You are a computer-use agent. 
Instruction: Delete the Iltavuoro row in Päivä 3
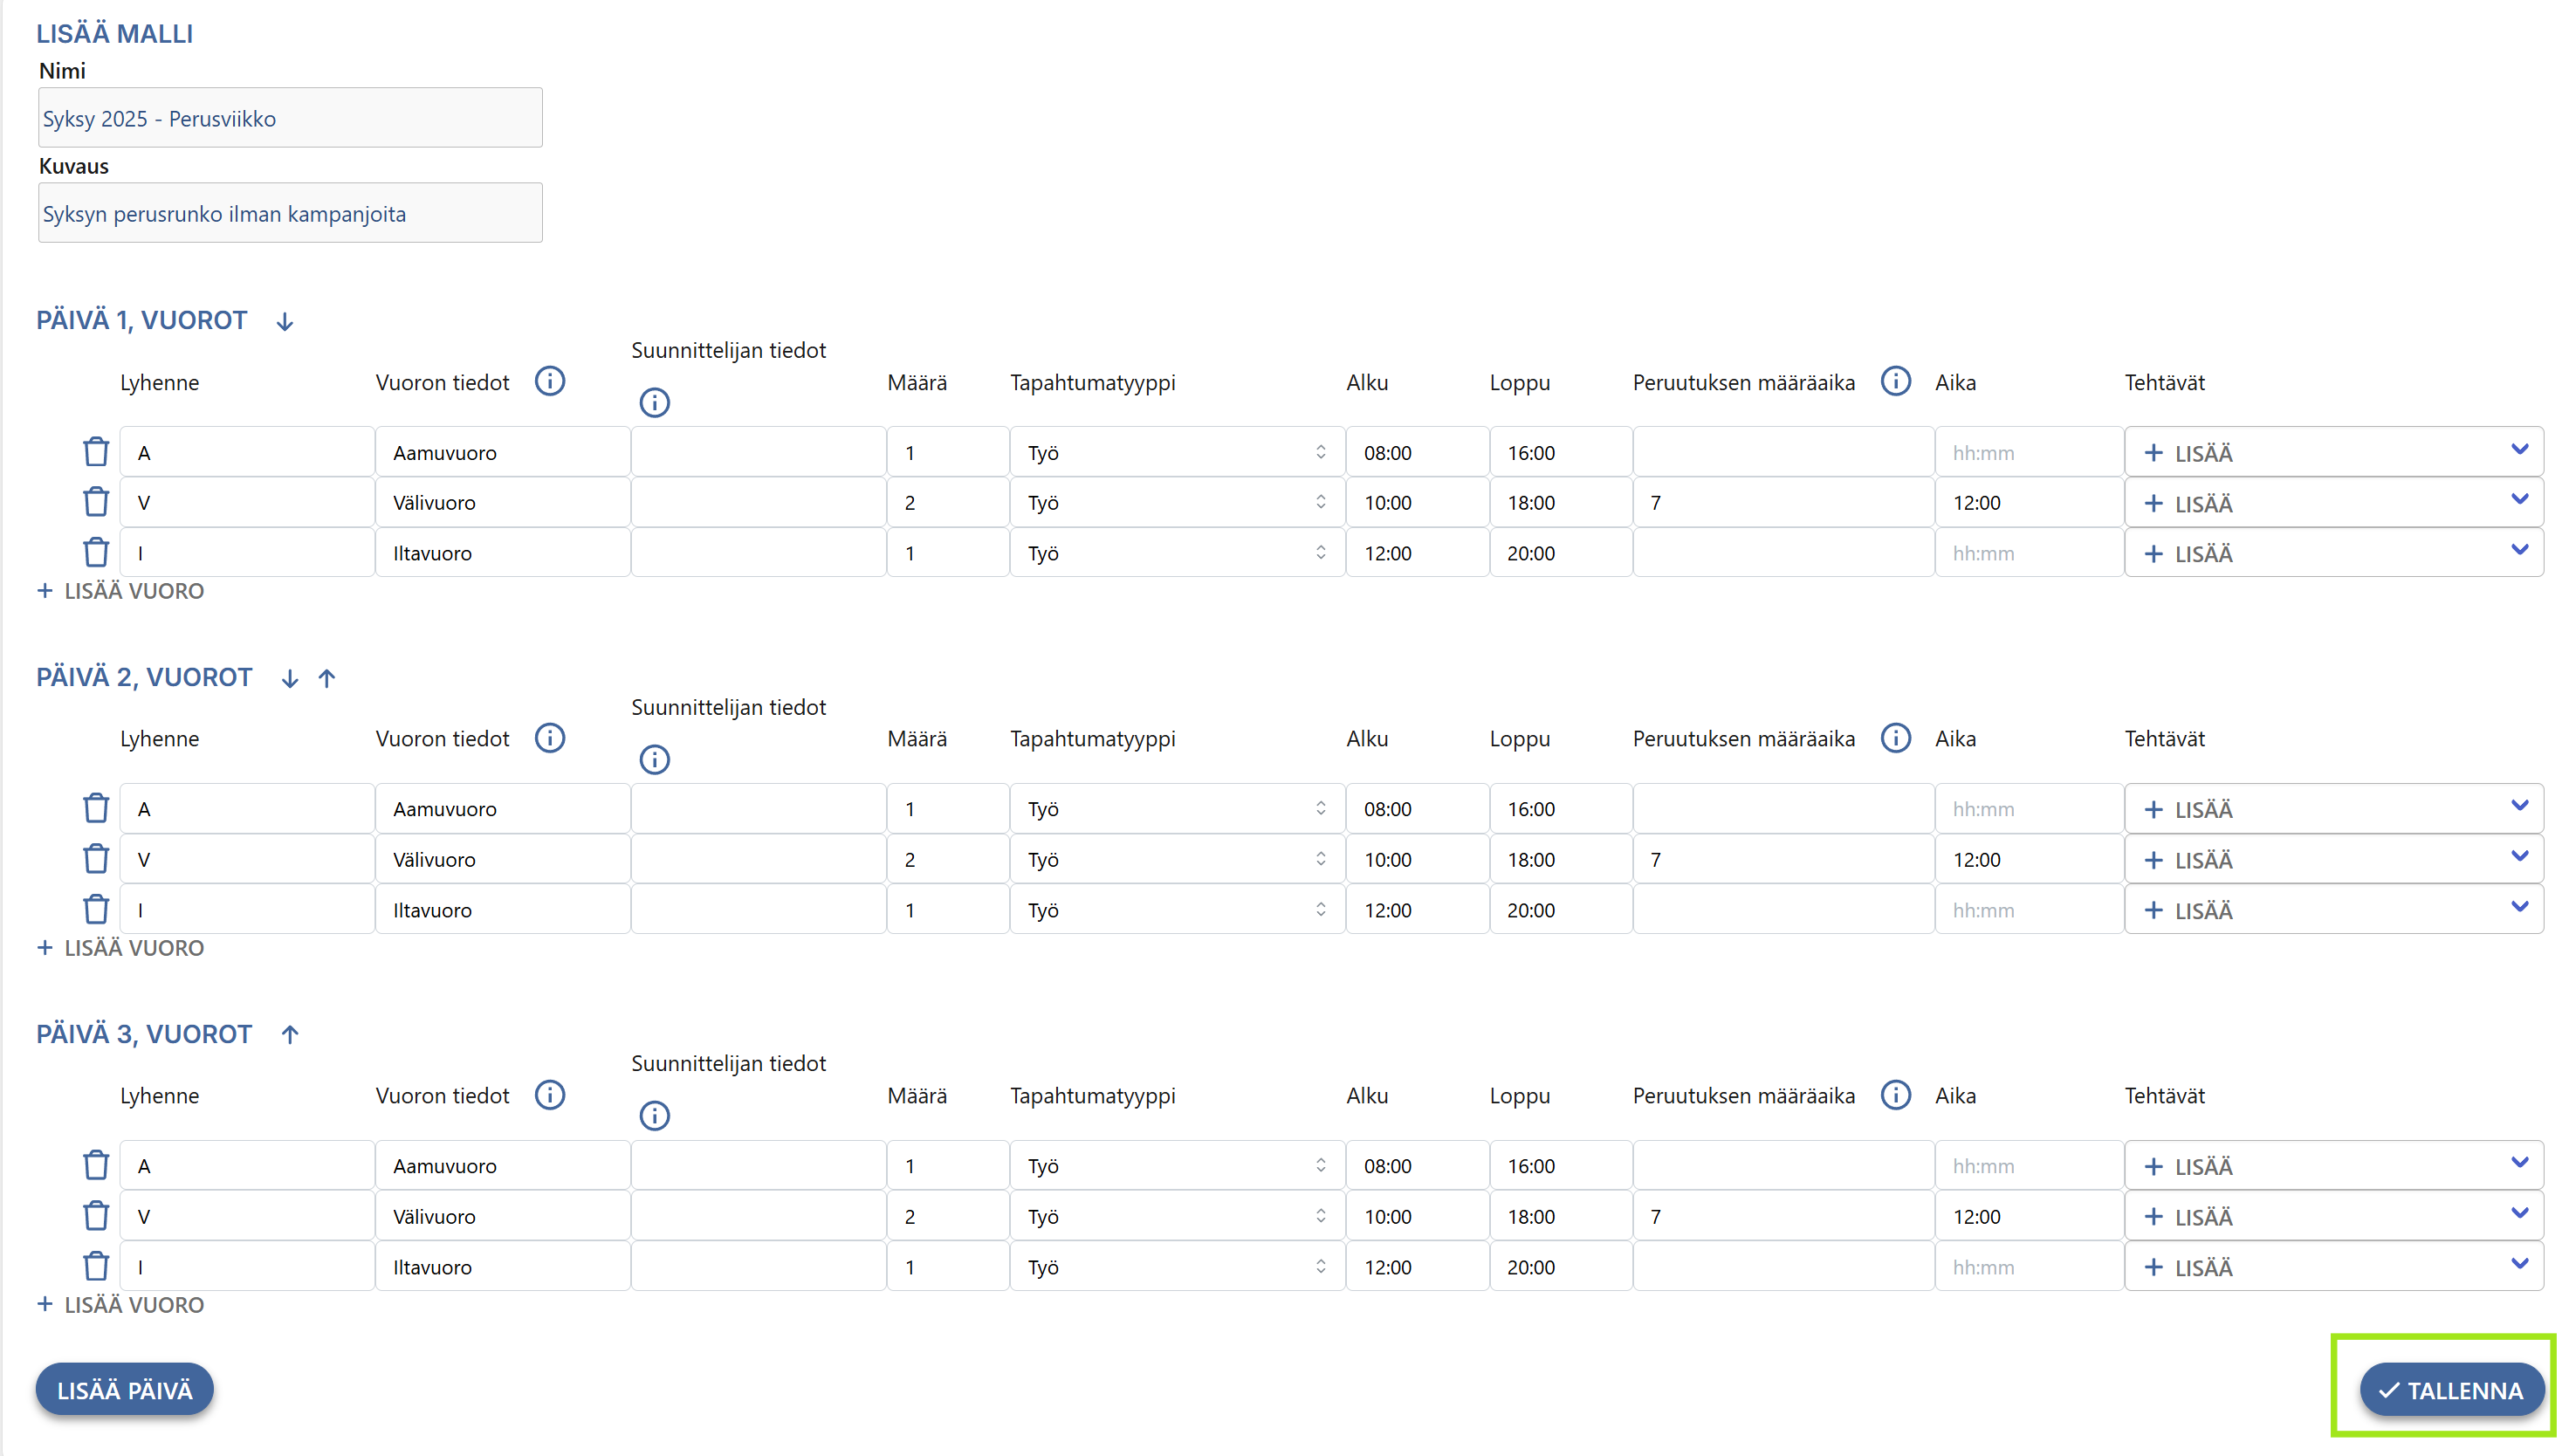tap(95, 1265)
